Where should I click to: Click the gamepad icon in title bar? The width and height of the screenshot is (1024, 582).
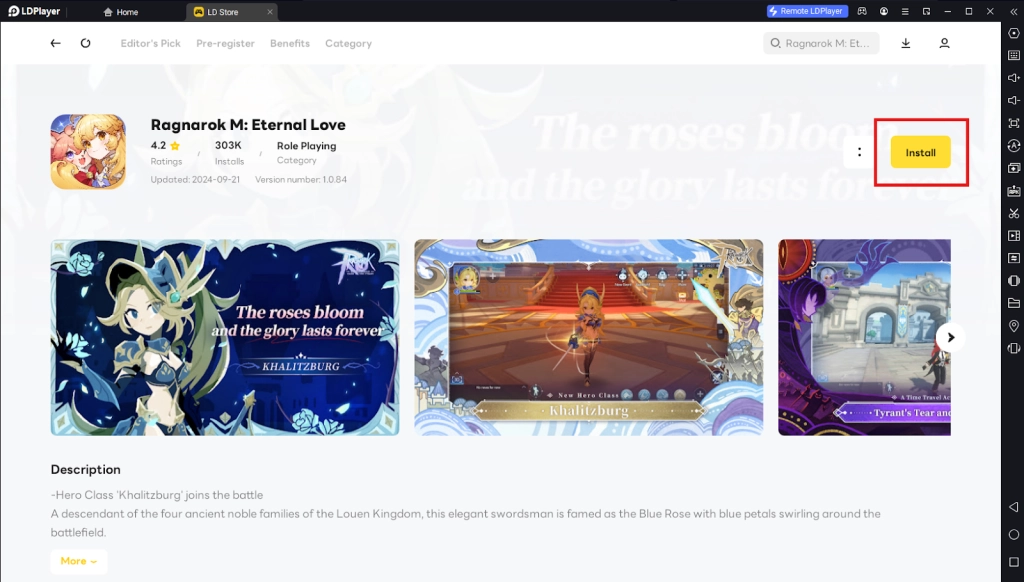click(x=862, y=11)
